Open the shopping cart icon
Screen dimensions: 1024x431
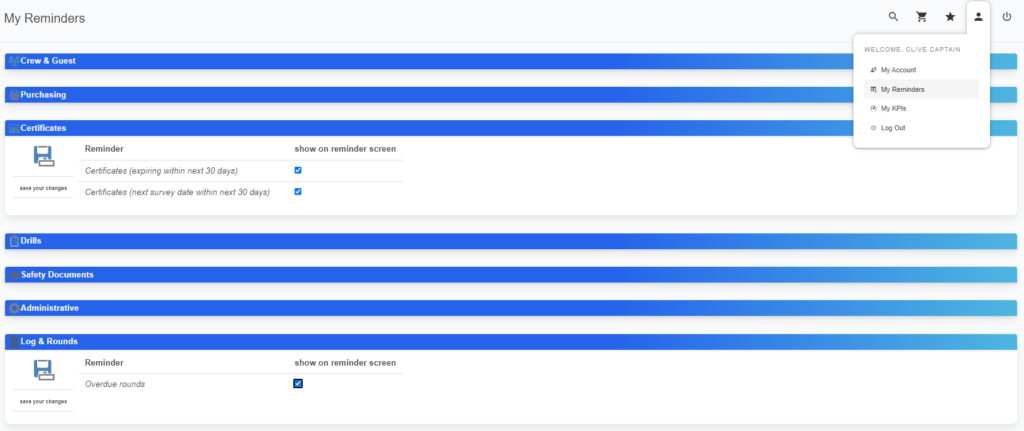(921, 17)
